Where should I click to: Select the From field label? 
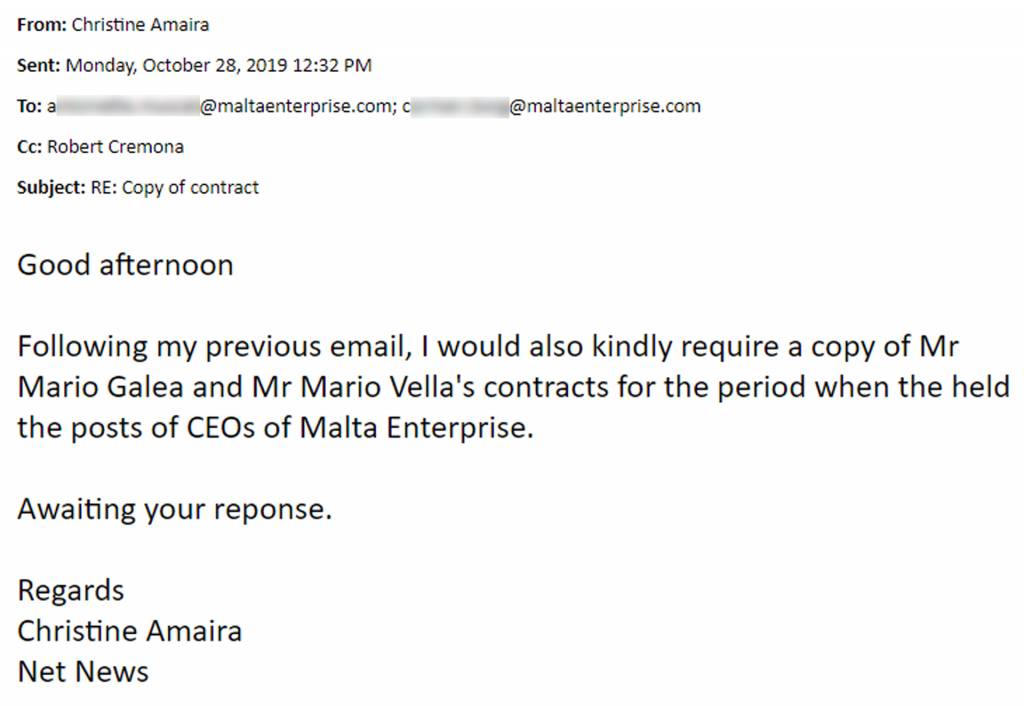coord(42,25)
